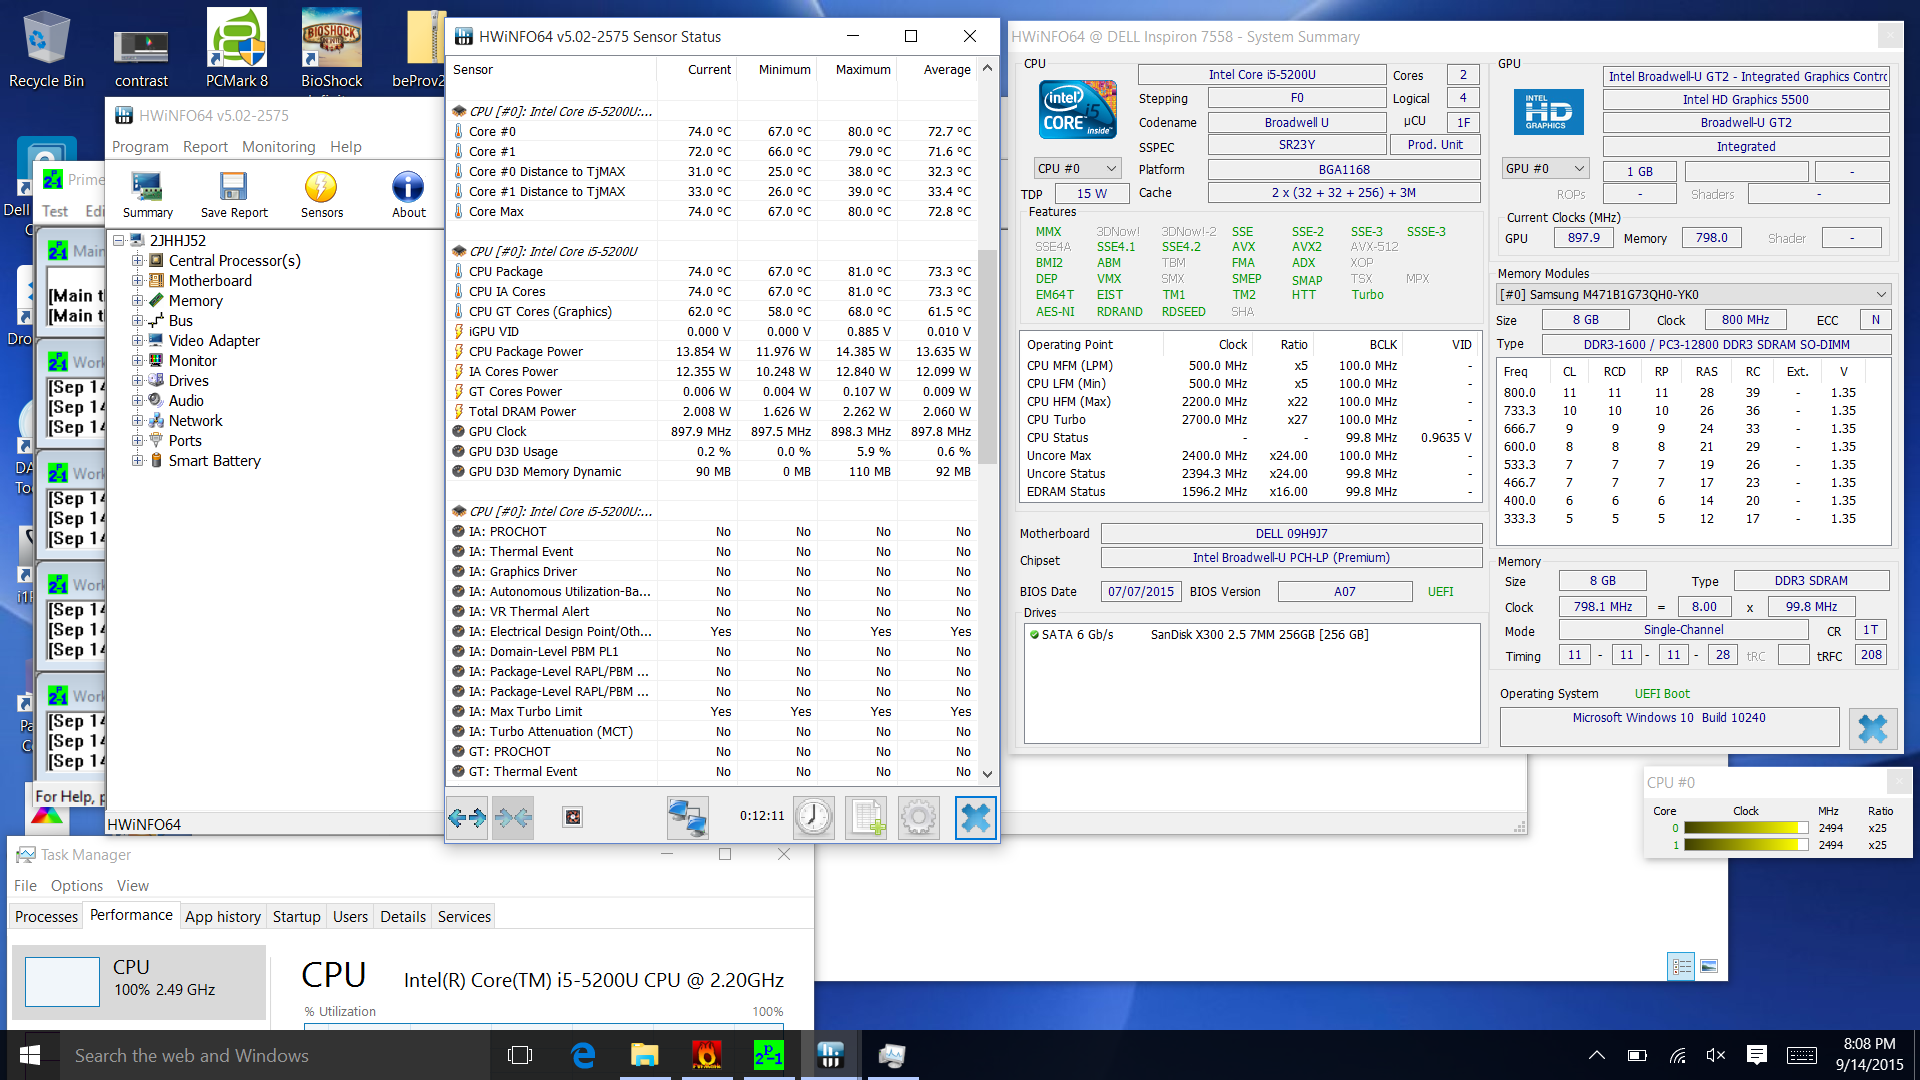Expand the Video Adapter tree node
The height and width of the screenshot is (1080, 1920).
pyautogui.click(x=138, y=341)
